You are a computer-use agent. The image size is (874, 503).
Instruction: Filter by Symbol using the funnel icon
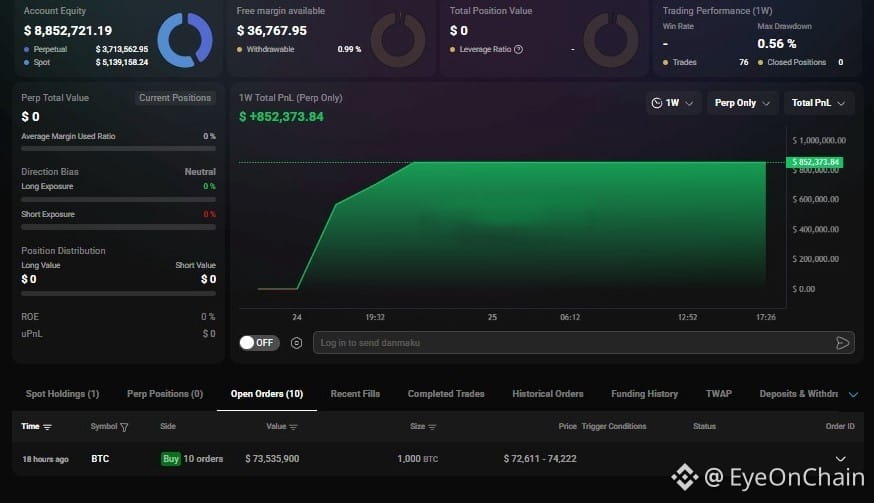(x=124, y=427)
